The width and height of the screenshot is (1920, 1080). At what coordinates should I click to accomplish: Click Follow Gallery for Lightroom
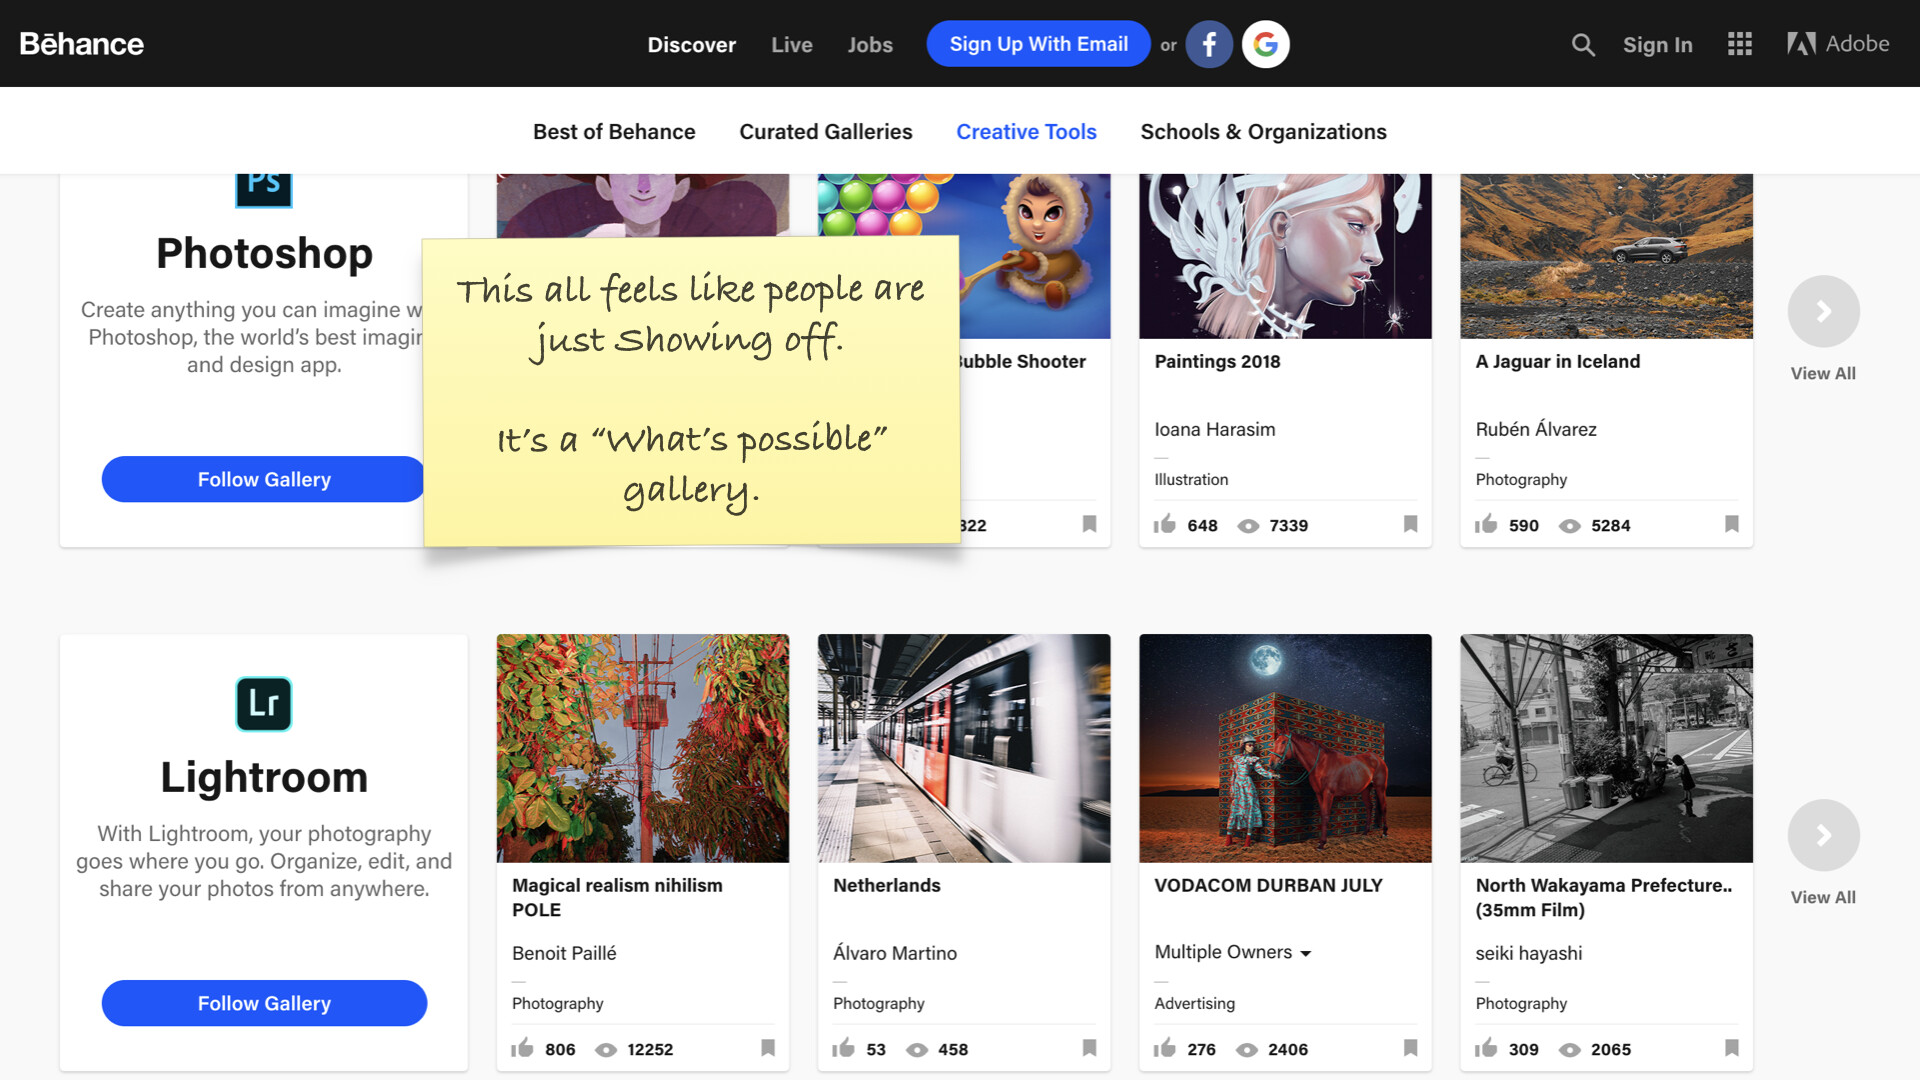point(264,1003)
